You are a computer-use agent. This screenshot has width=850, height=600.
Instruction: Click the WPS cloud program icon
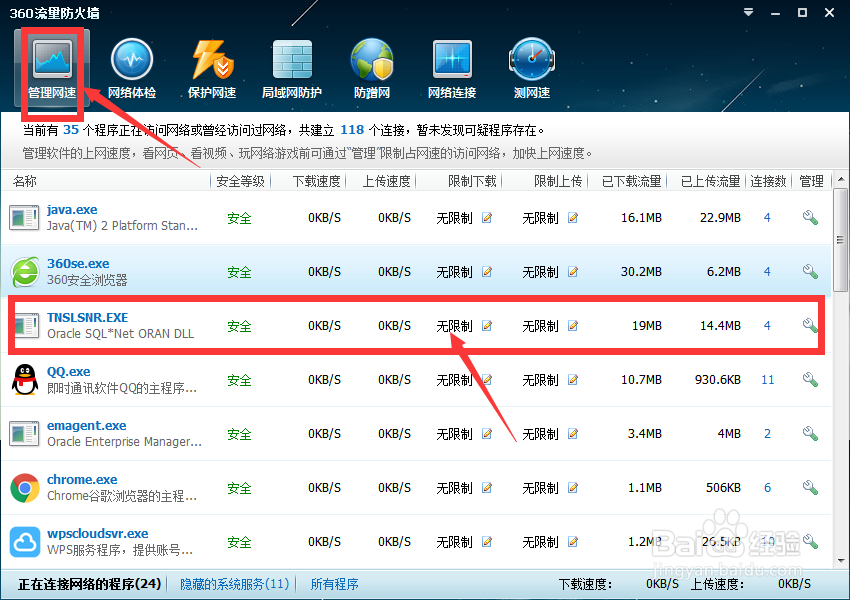(x=25, y=541)
